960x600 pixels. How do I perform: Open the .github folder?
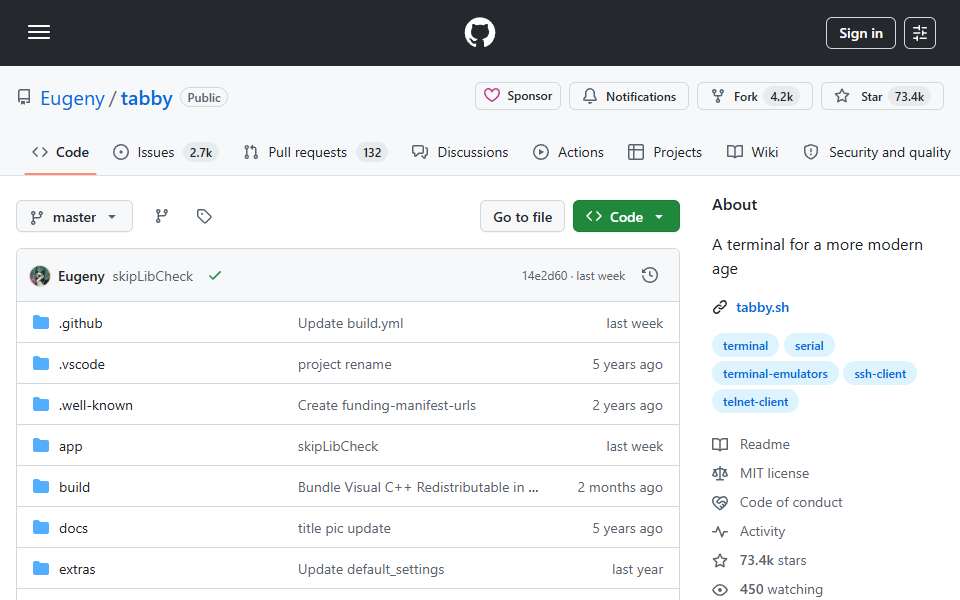[80, 323]
